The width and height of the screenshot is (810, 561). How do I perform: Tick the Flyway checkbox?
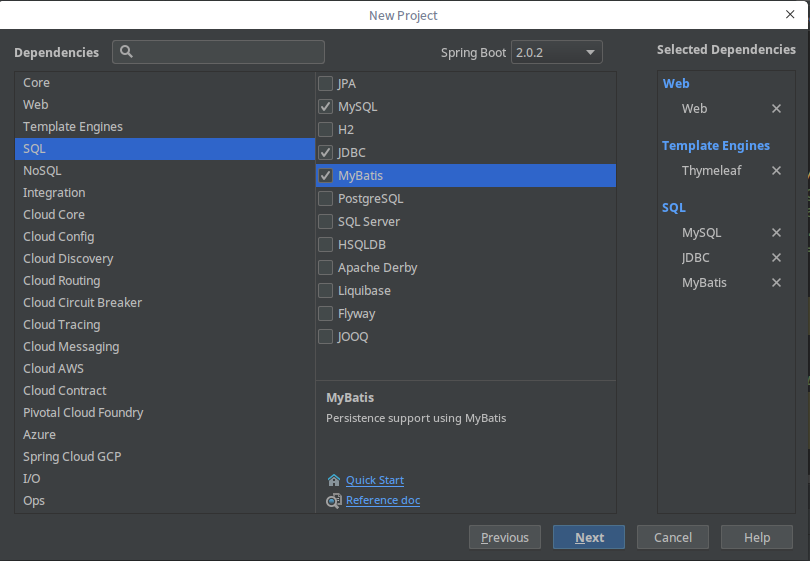pos(325,314)
